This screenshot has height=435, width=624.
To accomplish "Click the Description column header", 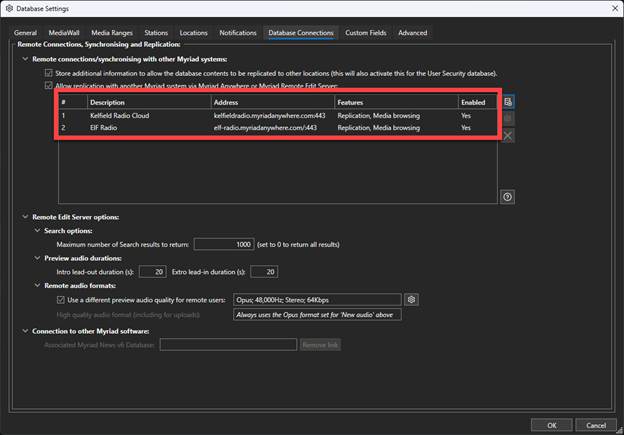I will [x=149, y=102].
